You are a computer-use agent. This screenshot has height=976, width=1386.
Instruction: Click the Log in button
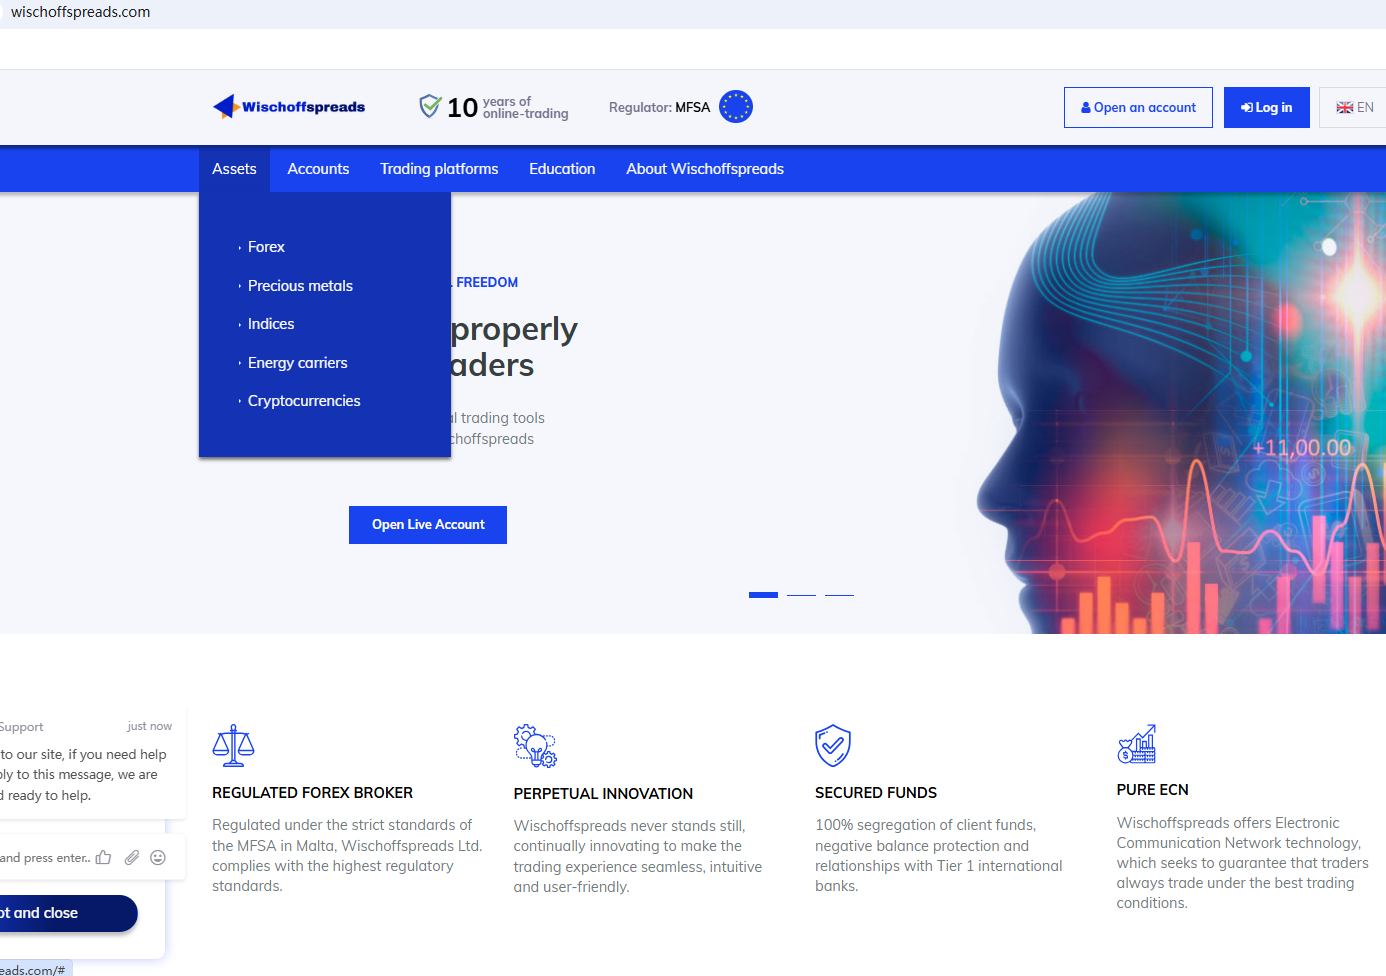(x=1266, y=107)
